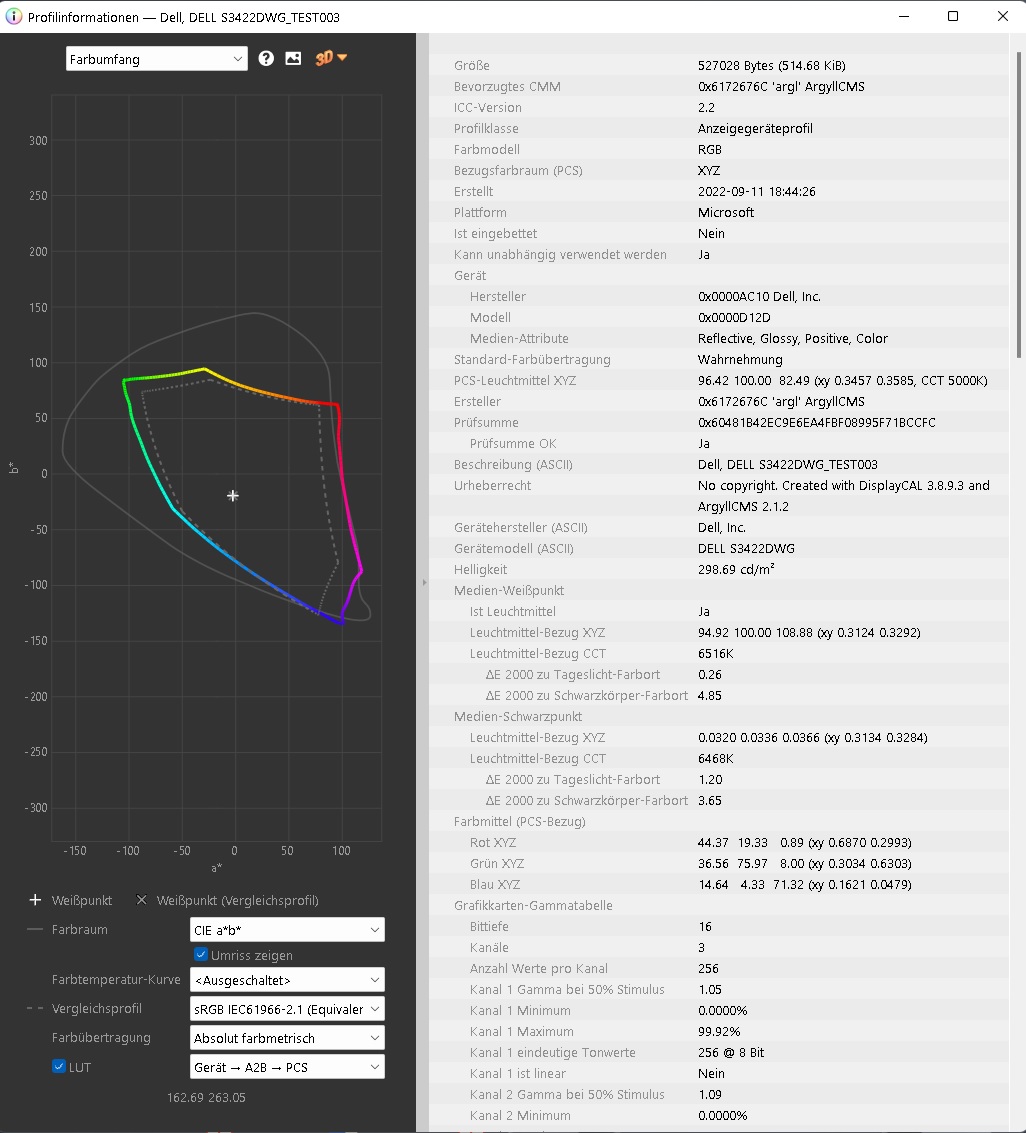Open the 3D view dropdown icon
Screen dimensions: 1026x1133
coord(331,58)
